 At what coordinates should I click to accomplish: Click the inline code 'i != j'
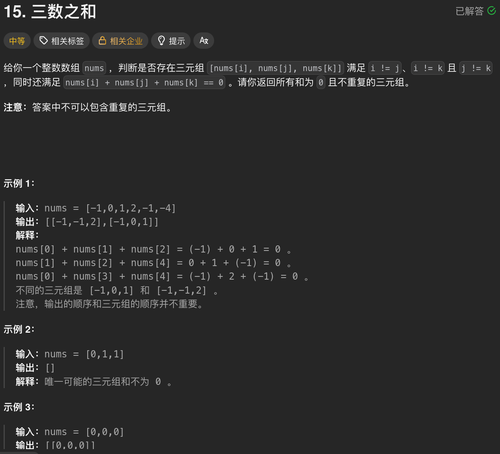click(x=385, y=68)
